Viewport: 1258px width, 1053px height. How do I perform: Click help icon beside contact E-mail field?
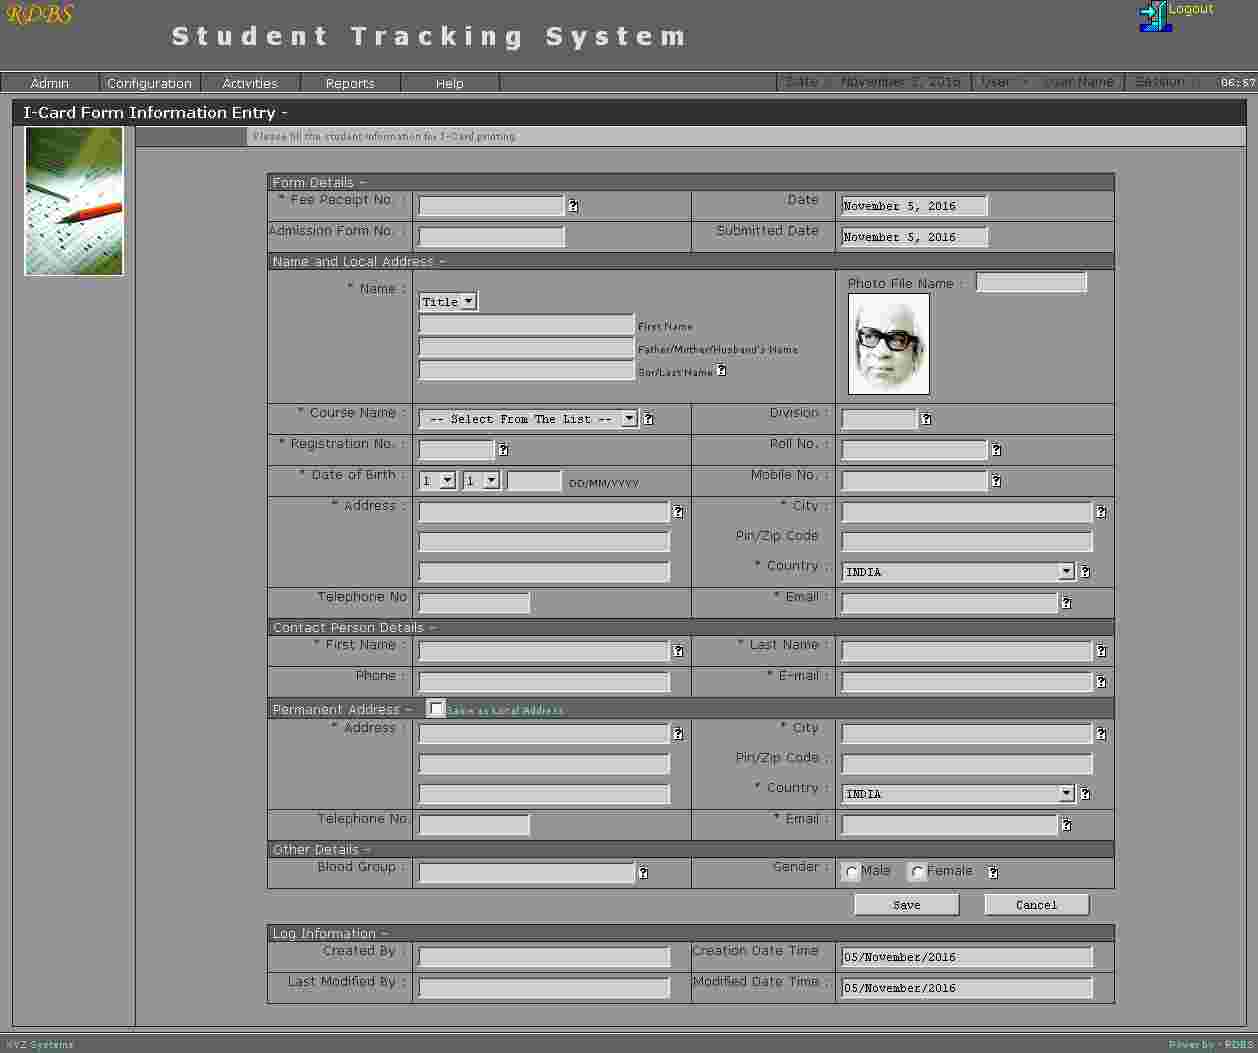(1101, 682)
